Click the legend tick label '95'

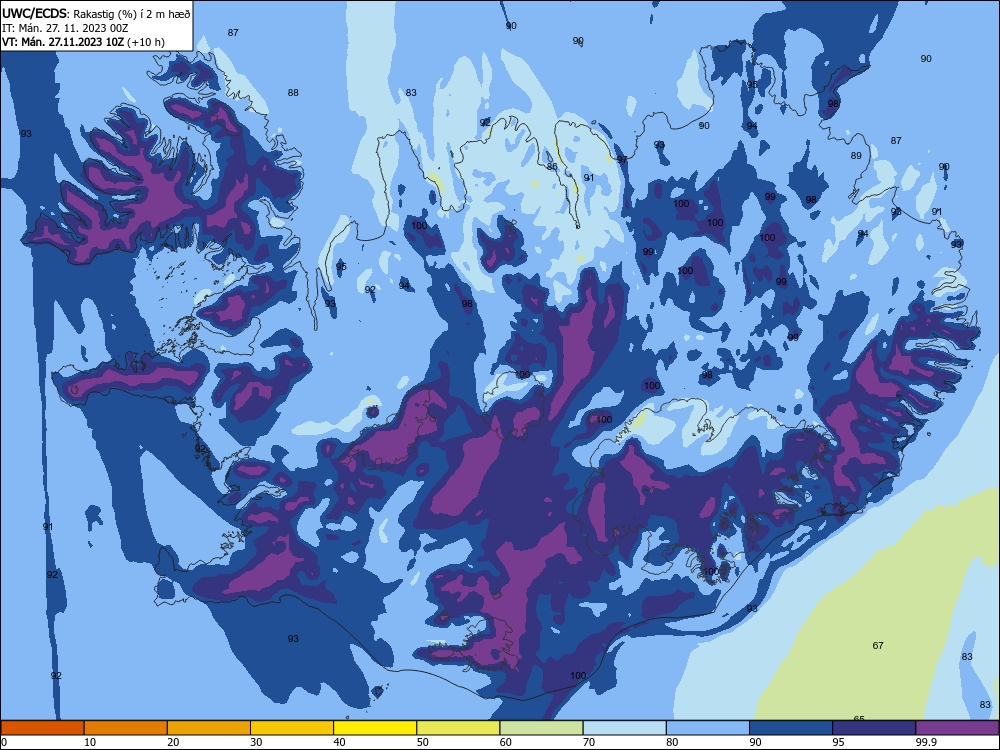click(839, 742)
